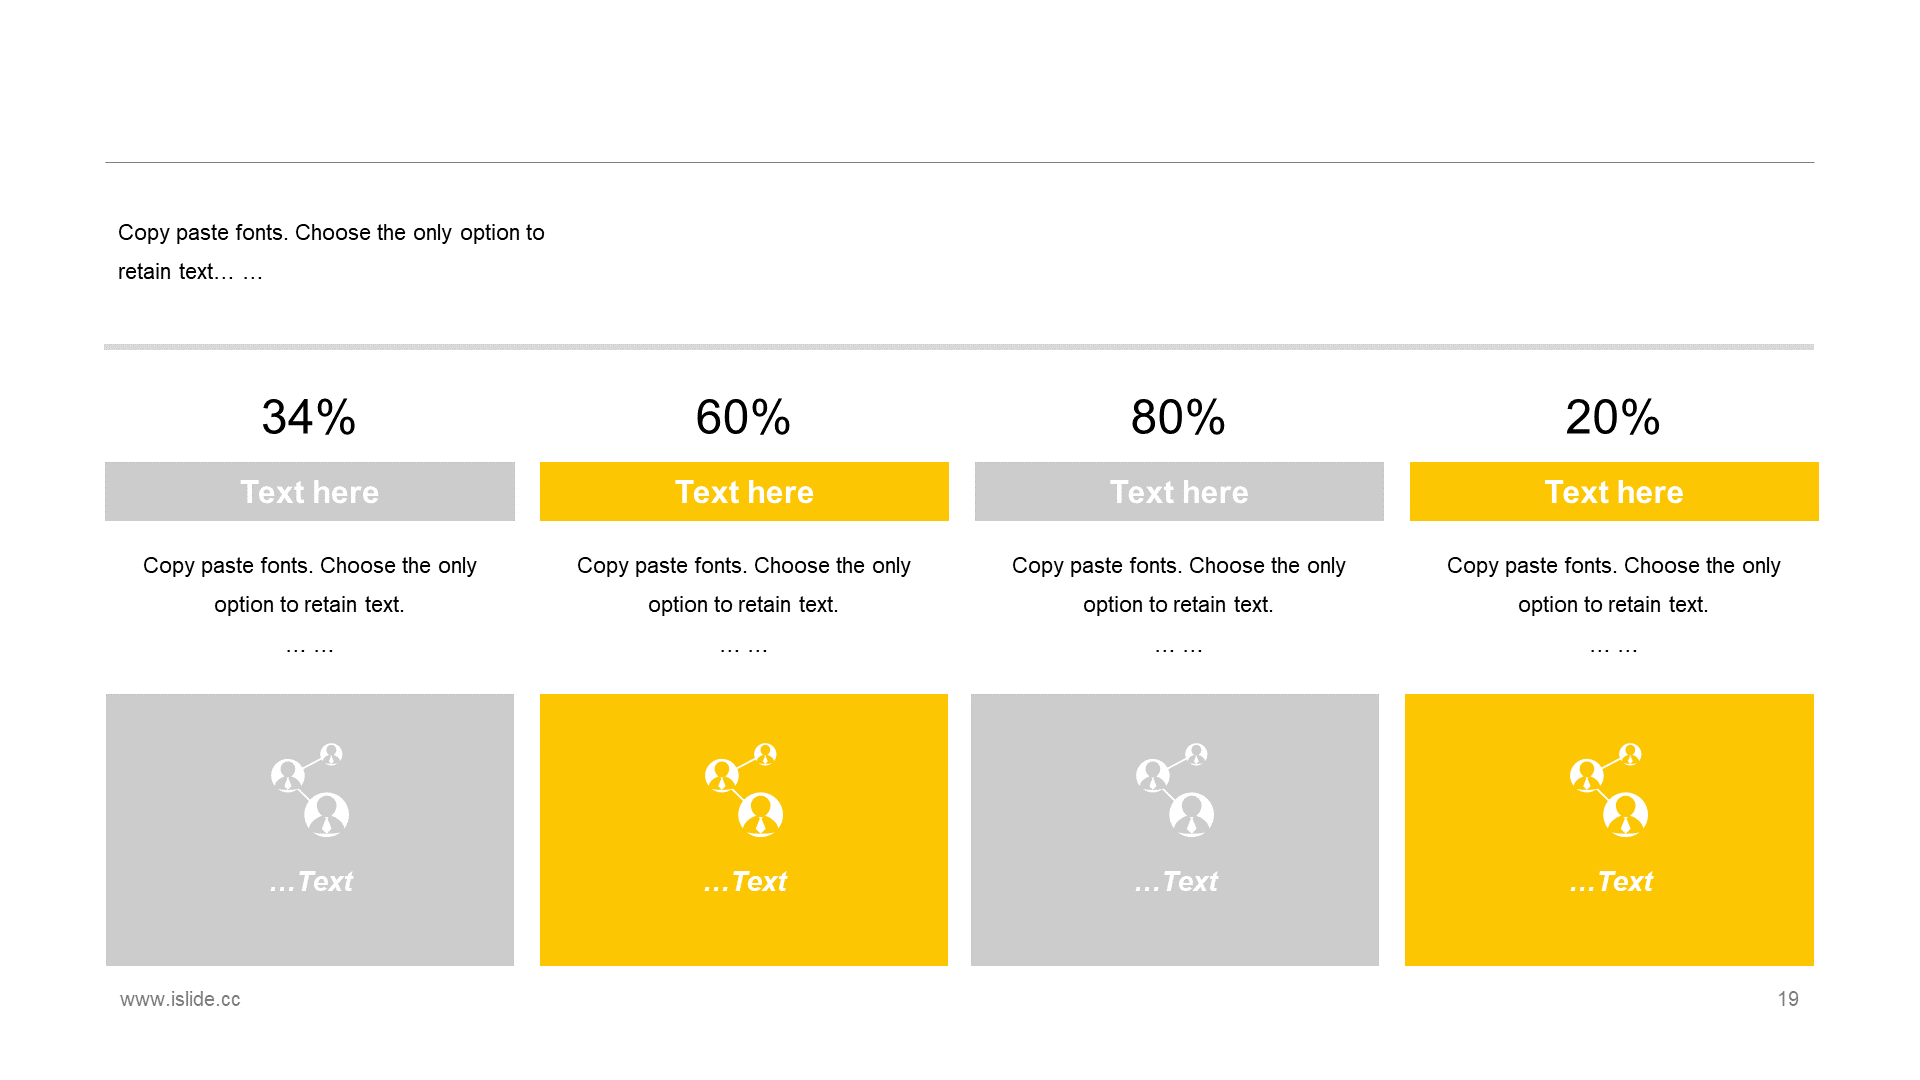Image resolution: width=1920 pixels, height=1080 pixels.
Task: Click the slide number 19 in footer
Action: pos(1788,999)
